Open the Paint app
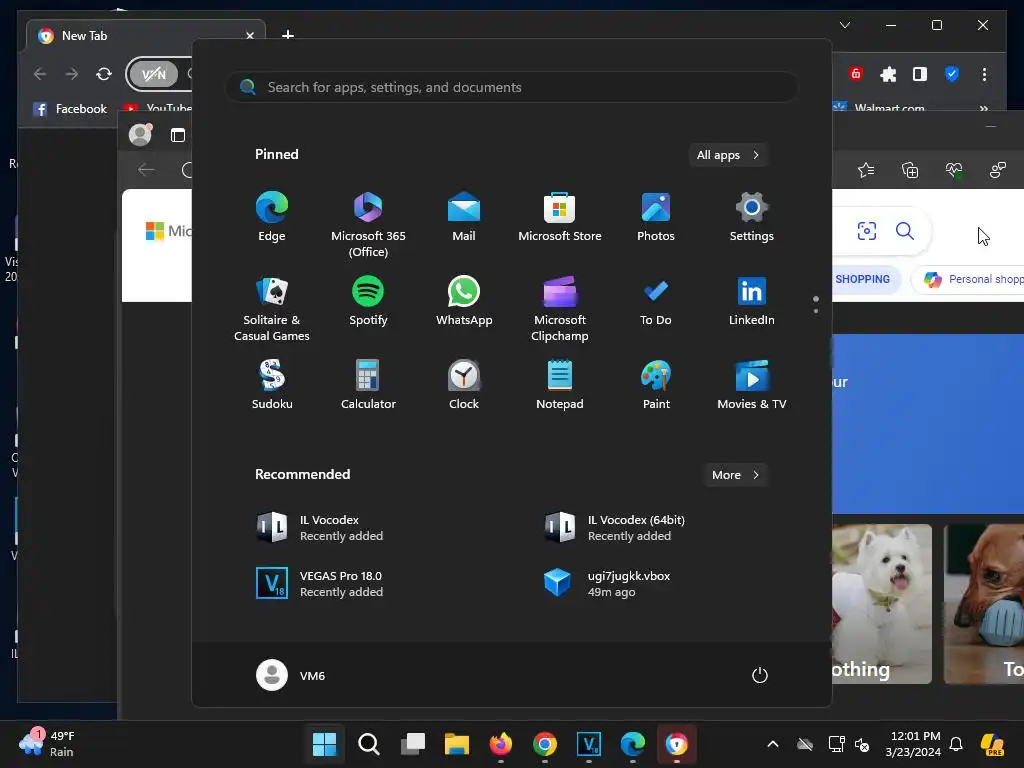 [x=656, y=385]
